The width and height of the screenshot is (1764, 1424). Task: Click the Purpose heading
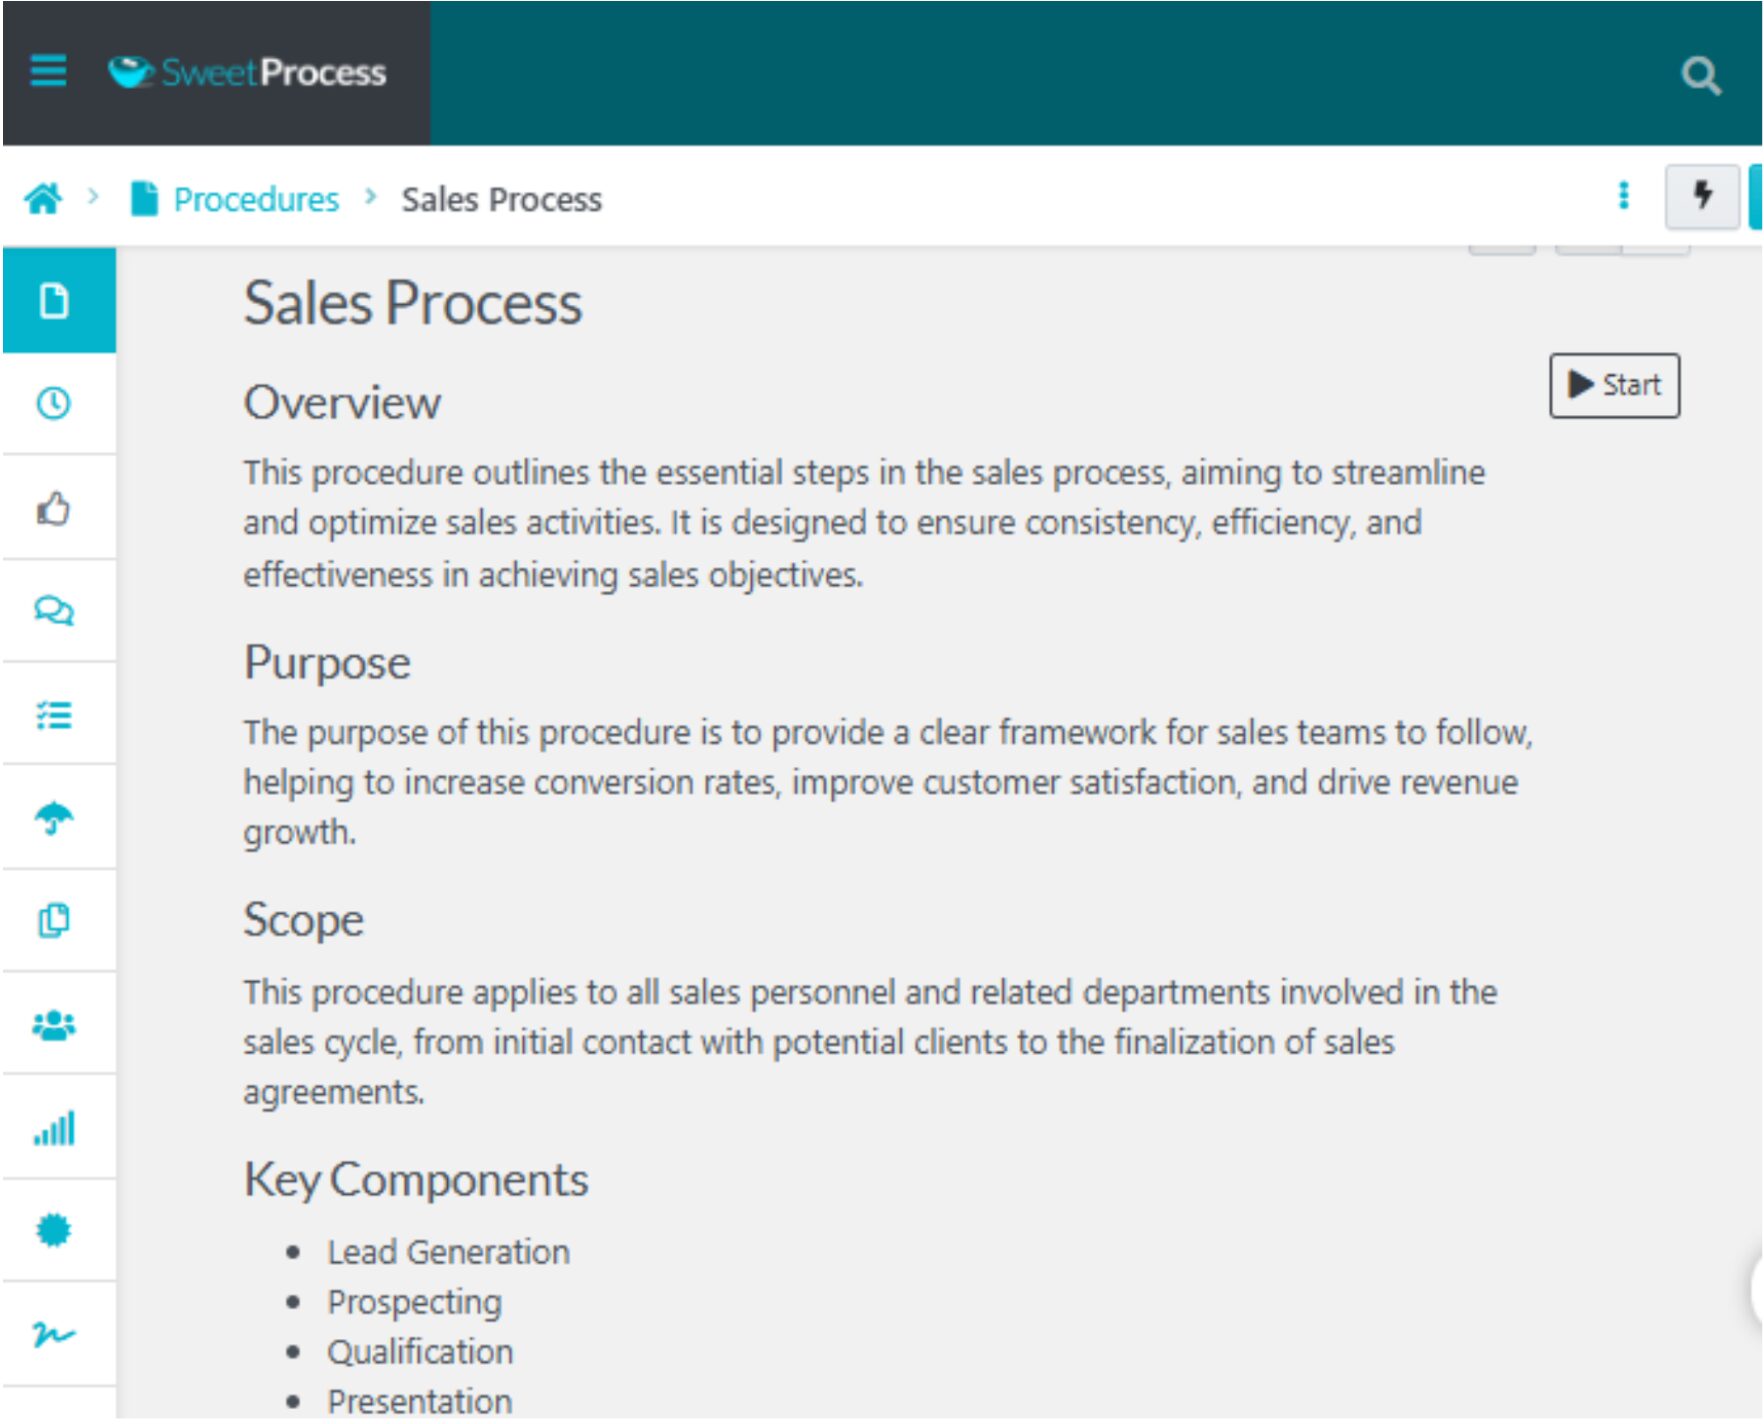click(327, 663)
